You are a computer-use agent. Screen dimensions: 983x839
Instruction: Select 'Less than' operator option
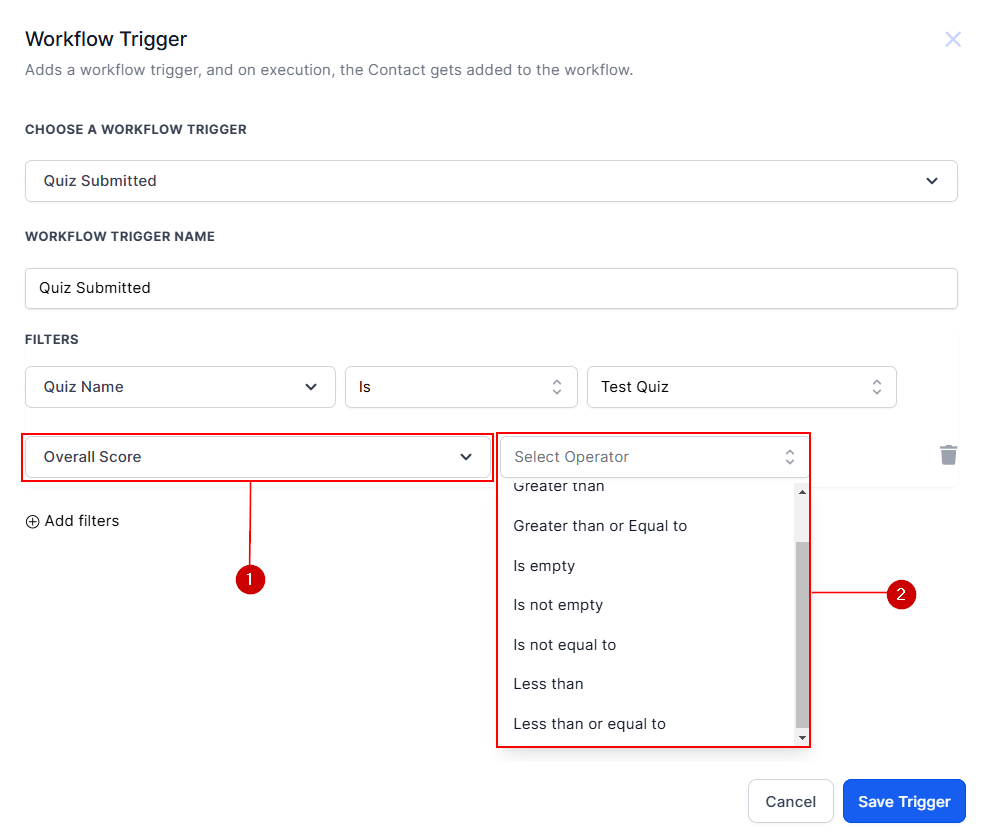click(548, 684)
